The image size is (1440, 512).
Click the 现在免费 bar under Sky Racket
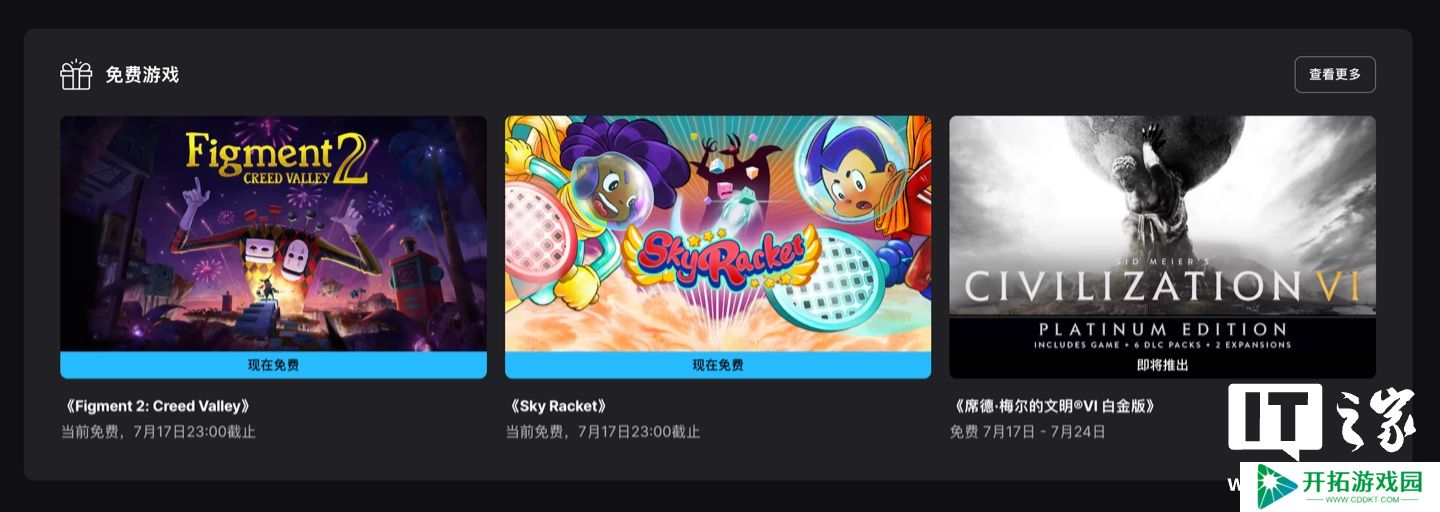pos(718,365)
